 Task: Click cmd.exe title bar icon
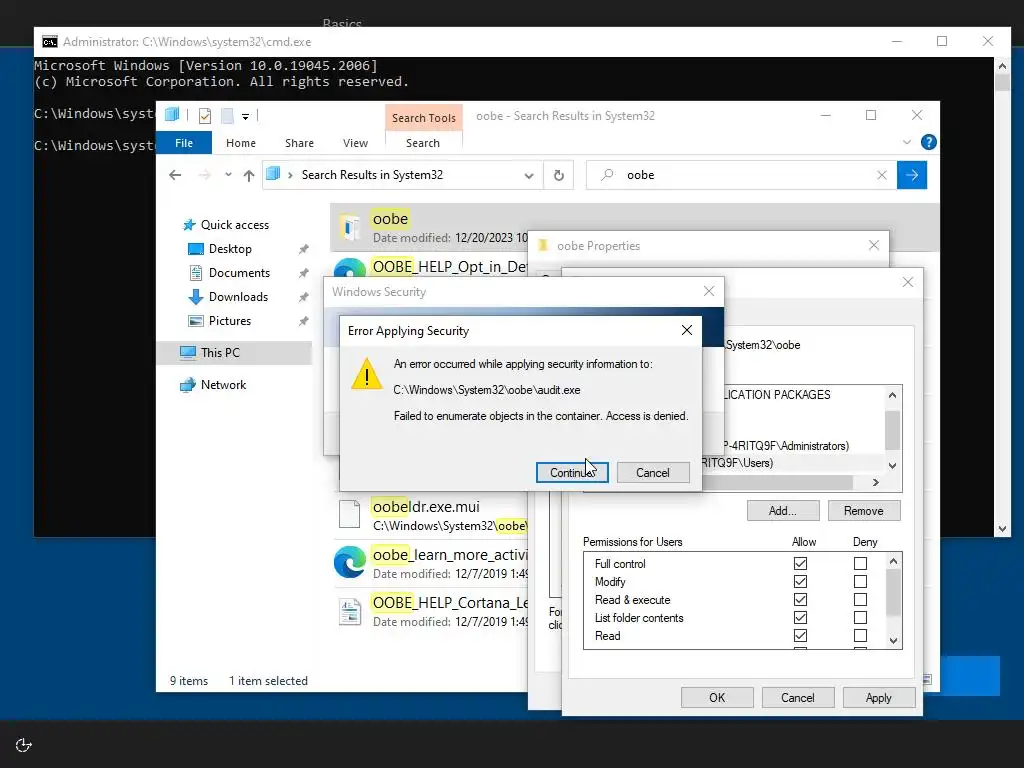[x=50, y=42]
